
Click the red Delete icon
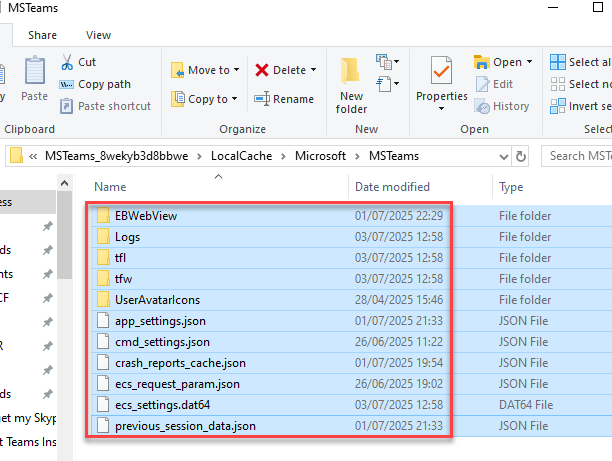coord(262,70)
